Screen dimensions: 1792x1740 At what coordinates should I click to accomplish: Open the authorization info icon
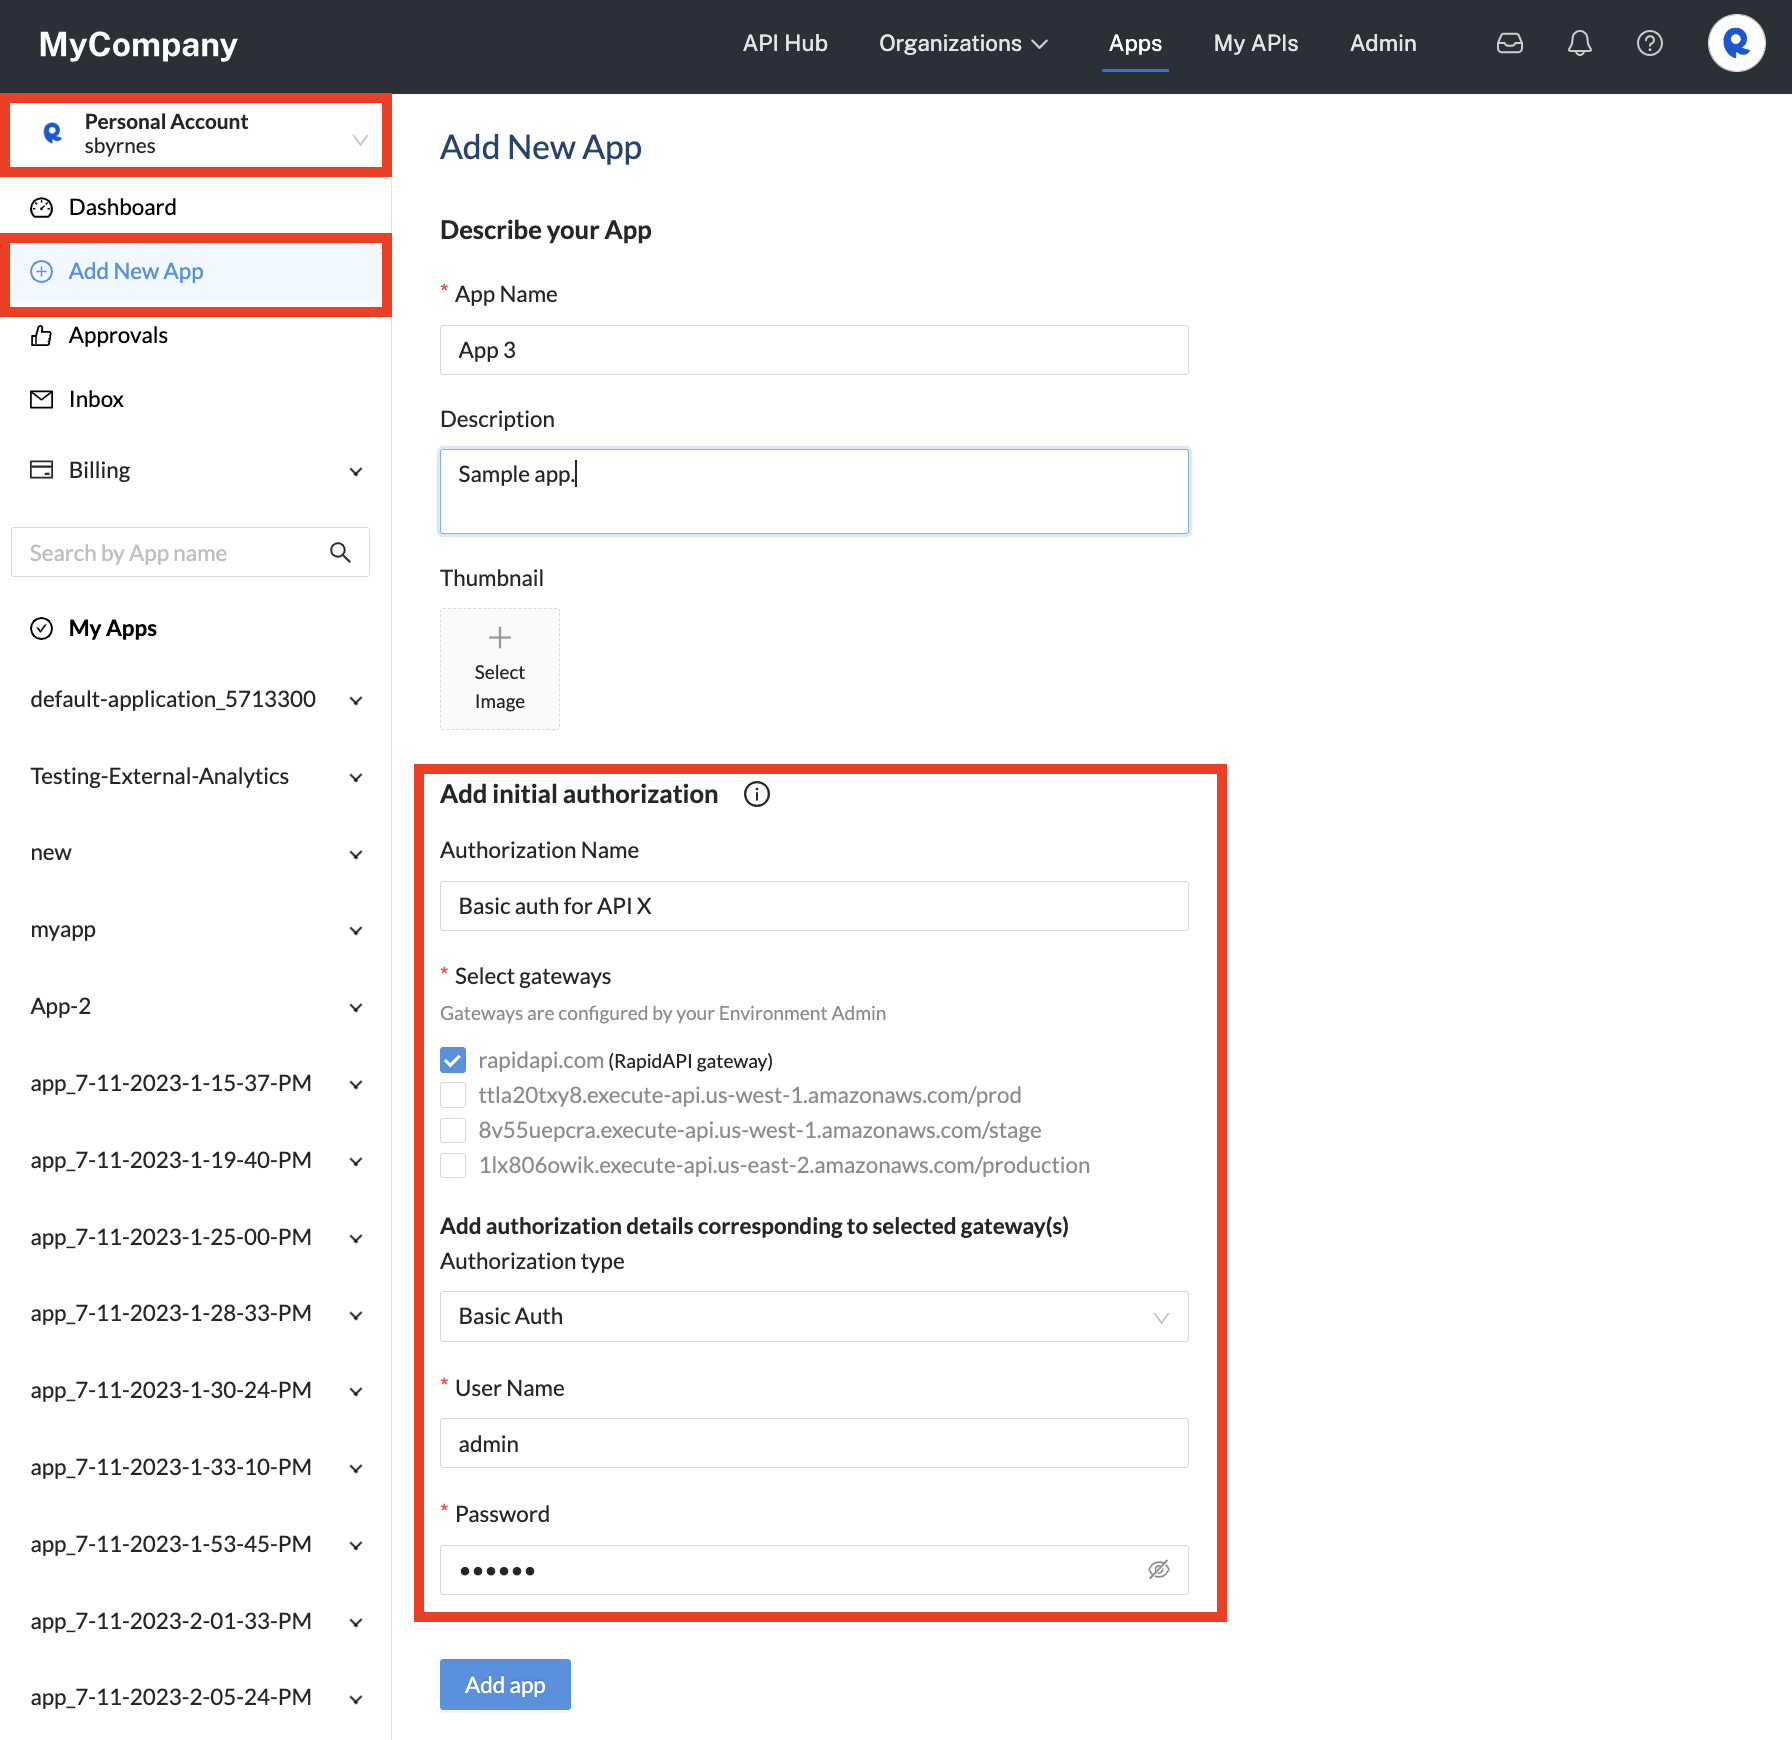pyautogui.click(x=757, y=794)
